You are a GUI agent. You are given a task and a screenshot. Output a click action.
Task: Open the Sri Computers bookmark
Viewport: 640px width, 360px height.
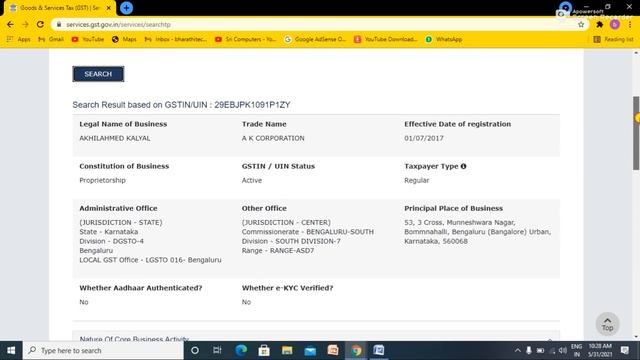coord(245,39)
